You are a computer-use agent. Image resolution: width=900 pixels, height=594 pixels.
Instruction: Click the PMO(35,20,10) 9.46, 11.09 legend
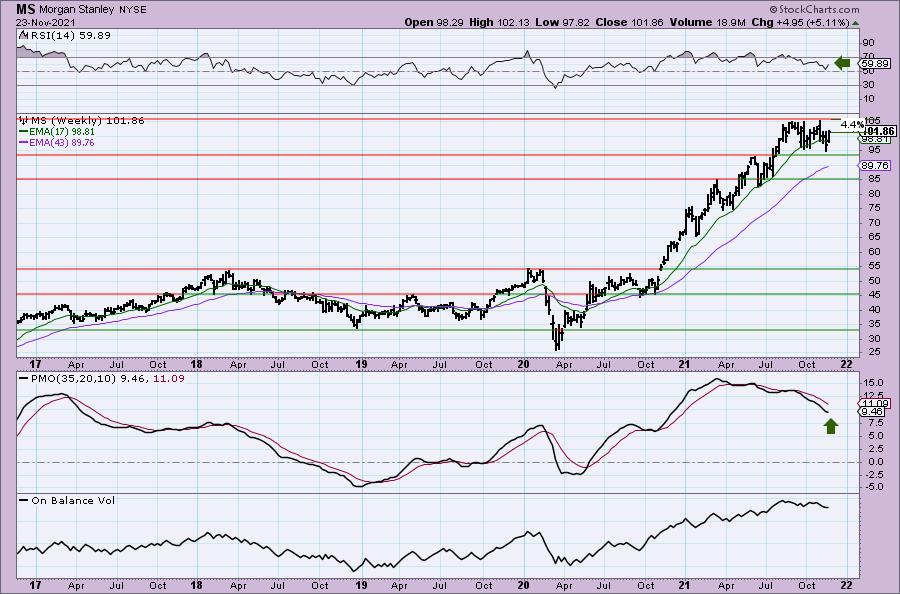[101, 379]
